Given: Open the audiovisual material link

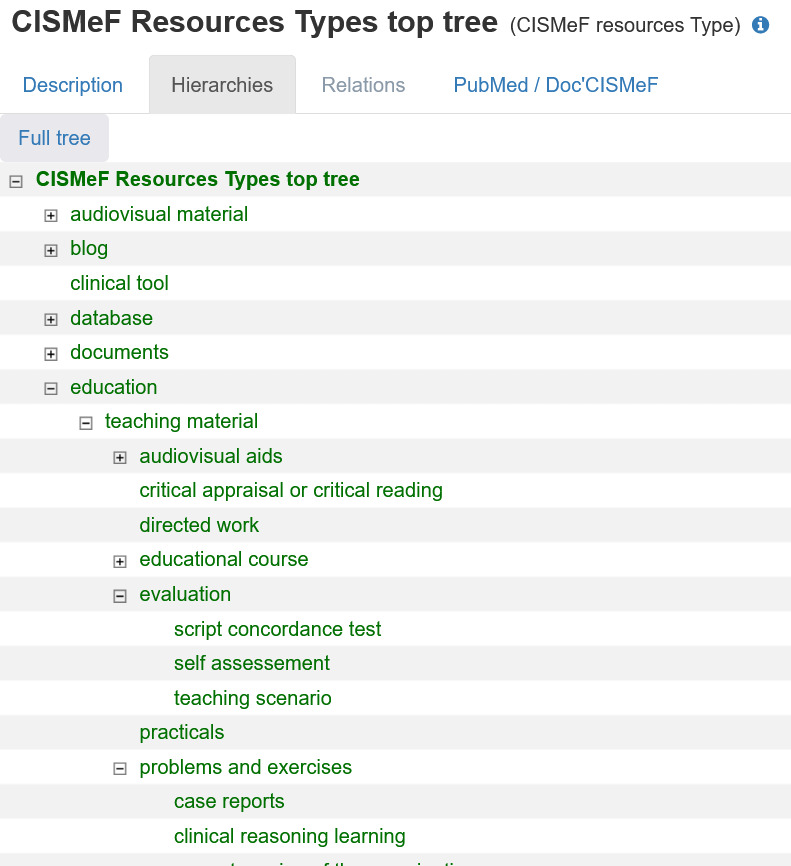Looking at the screenshot, I should coord(159,214).
